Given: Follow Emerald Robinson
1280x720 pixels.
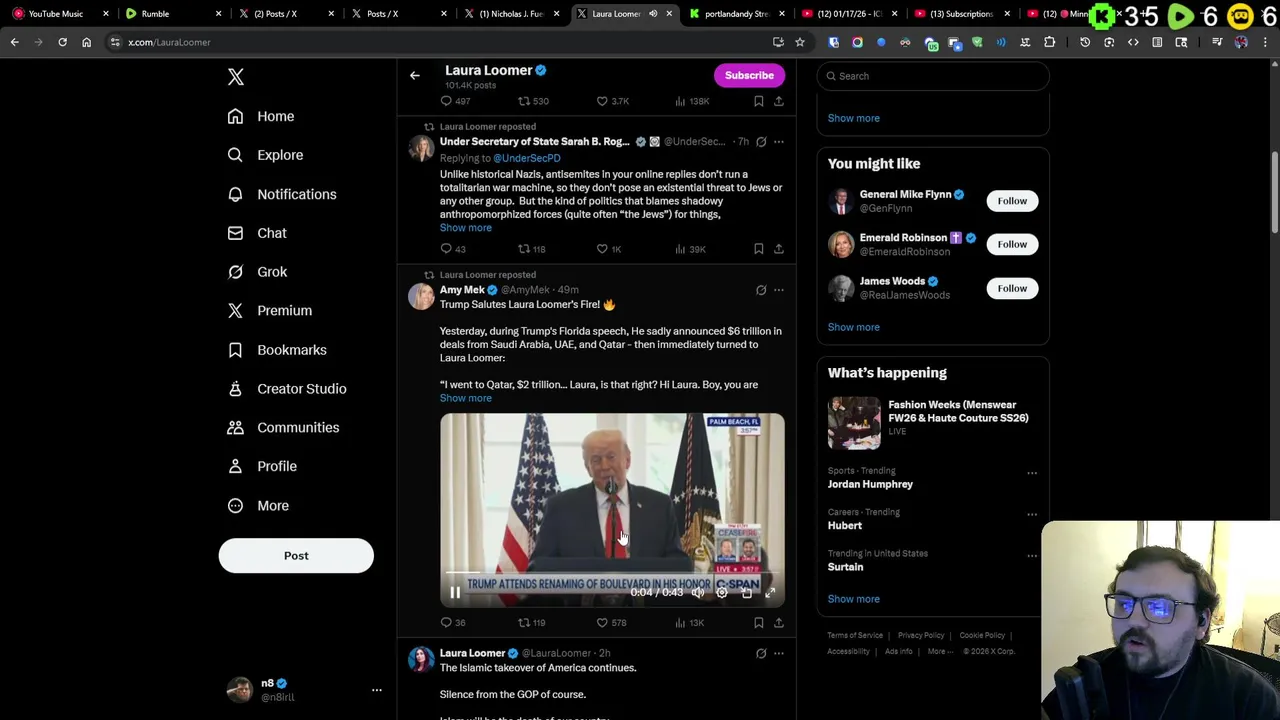Looking at the screenshot, I should (x=1012, y=244).
